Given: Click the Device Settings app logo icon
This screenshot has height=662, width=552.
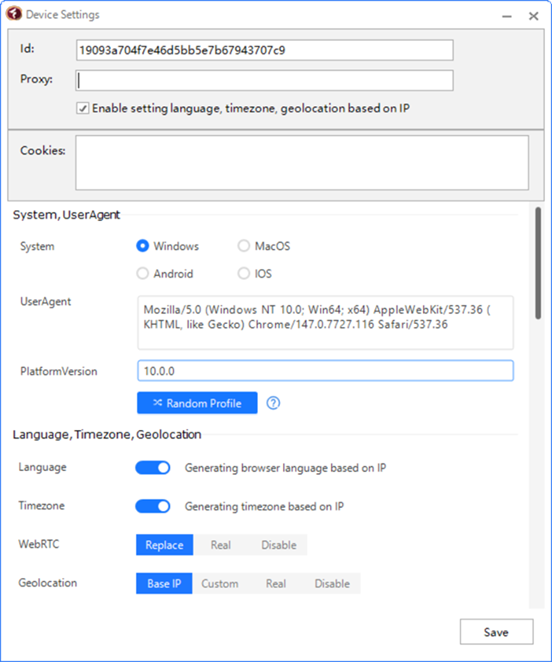Looking at the screenshot, I should click(x=14, y=14).
